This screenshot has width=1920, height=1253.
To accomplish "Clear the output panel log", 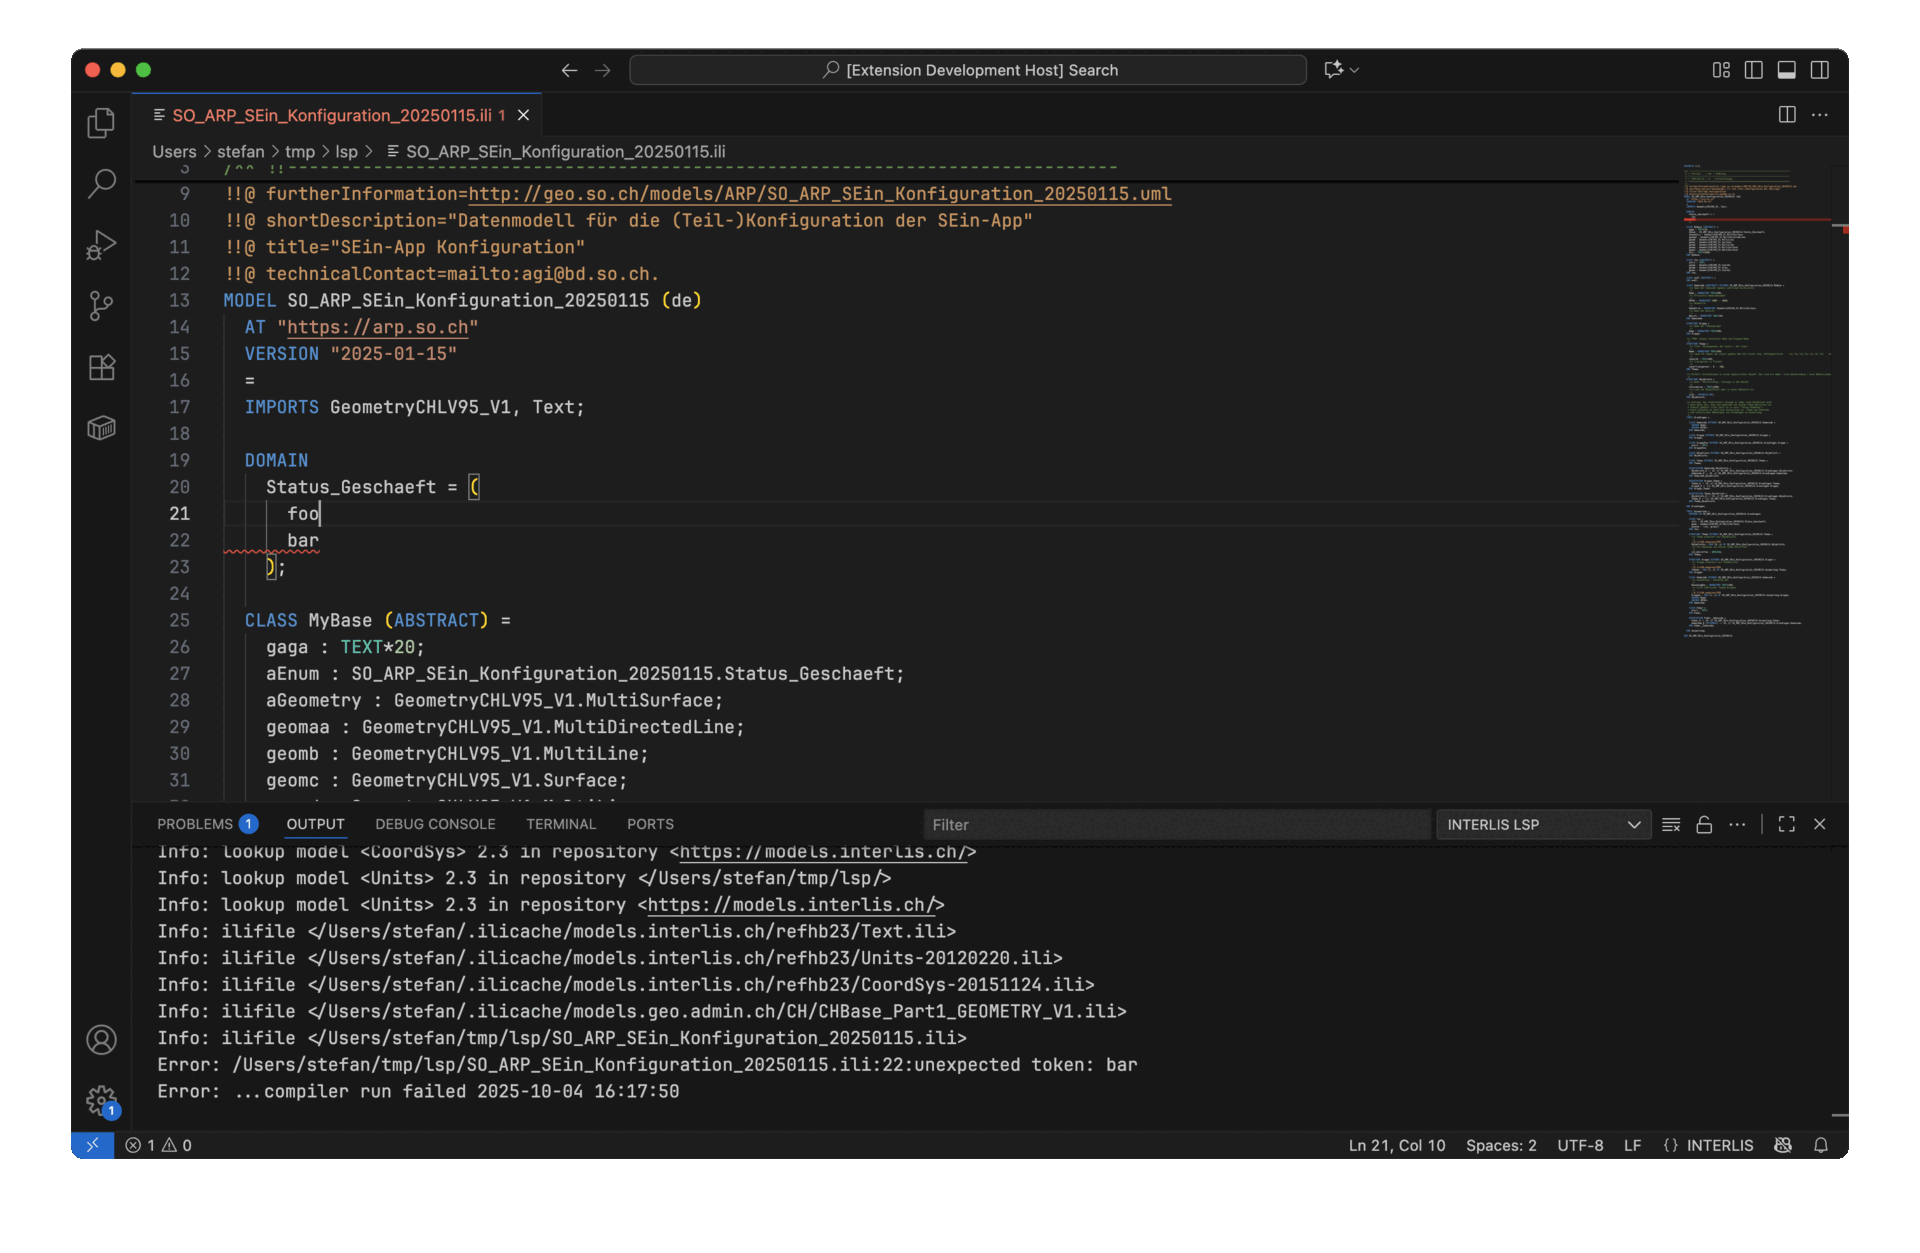I will (x=1671, y=824).
